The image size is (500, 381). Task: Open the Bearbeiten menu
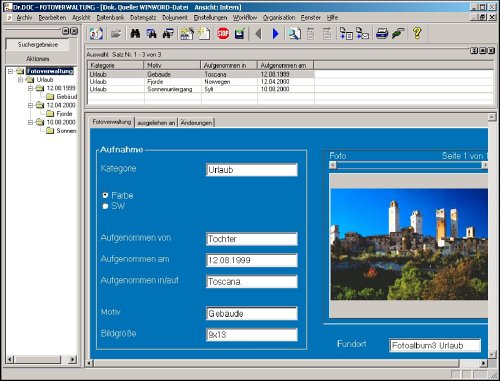52,17
